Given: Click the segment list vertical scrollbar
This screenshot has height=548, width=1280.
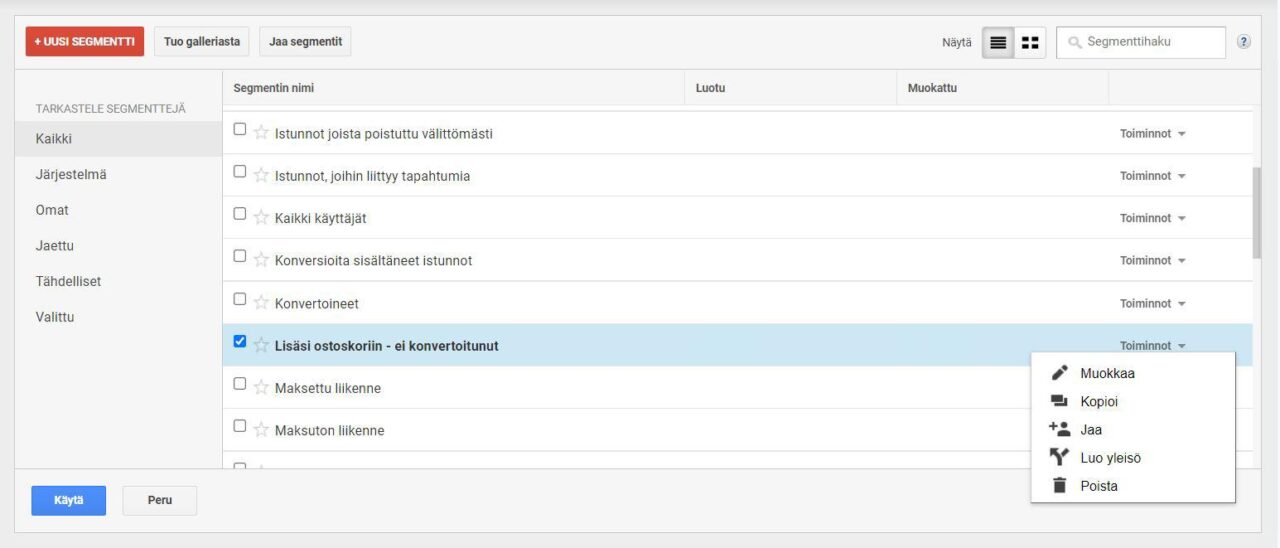Looking at the screenshot, I should coord(1257,212).
